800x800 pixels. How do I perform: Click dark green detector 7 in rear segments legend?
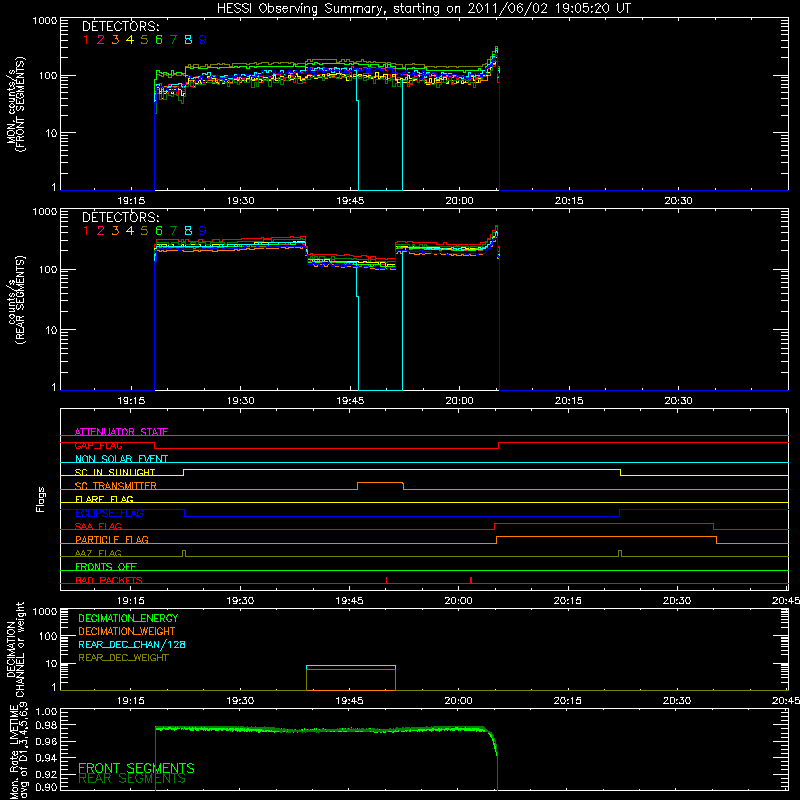[x=173, y=231]
